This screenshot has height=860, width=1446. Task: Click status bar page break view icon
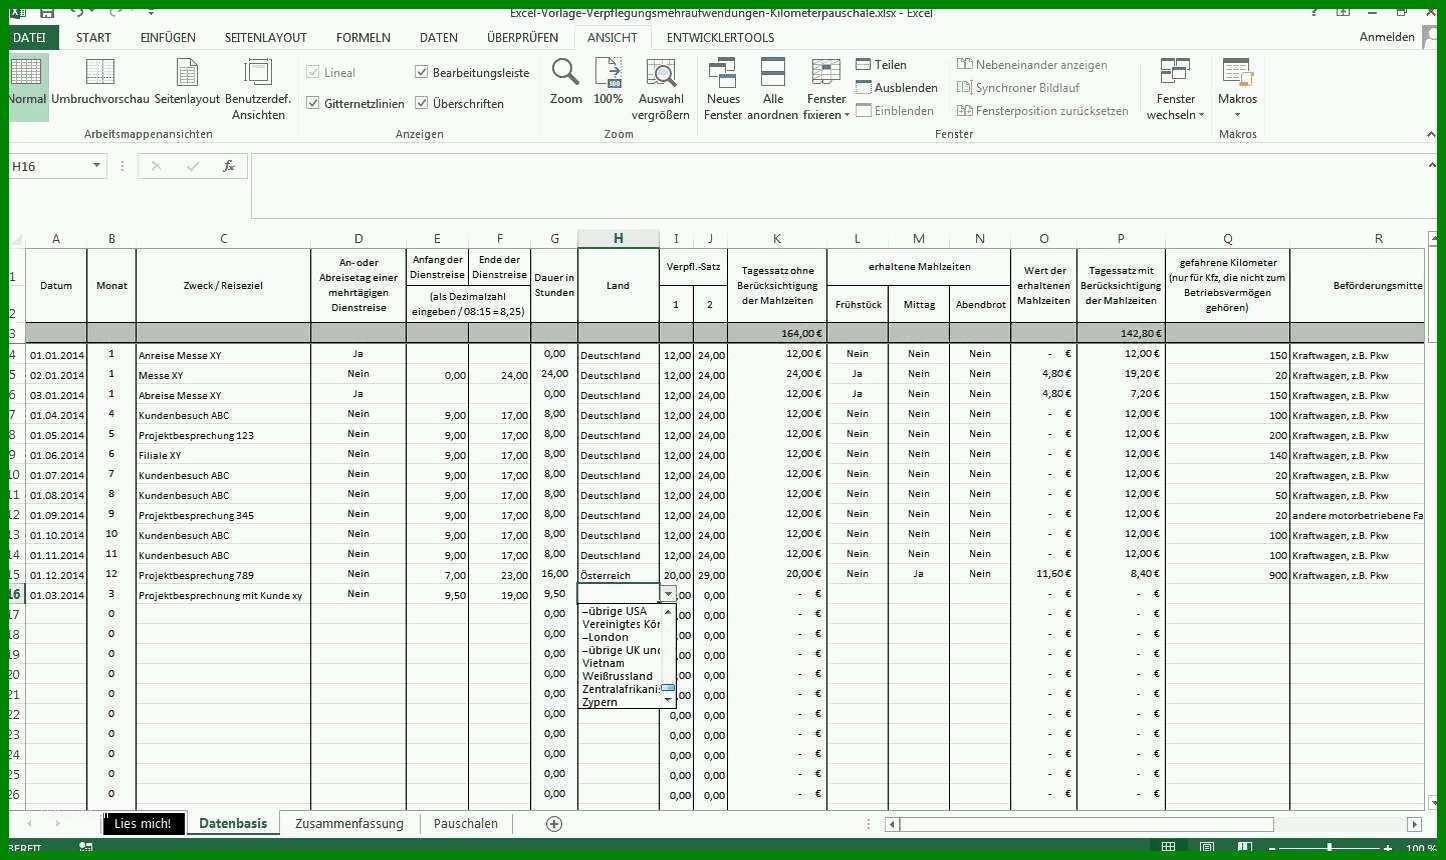[1247, 849]
